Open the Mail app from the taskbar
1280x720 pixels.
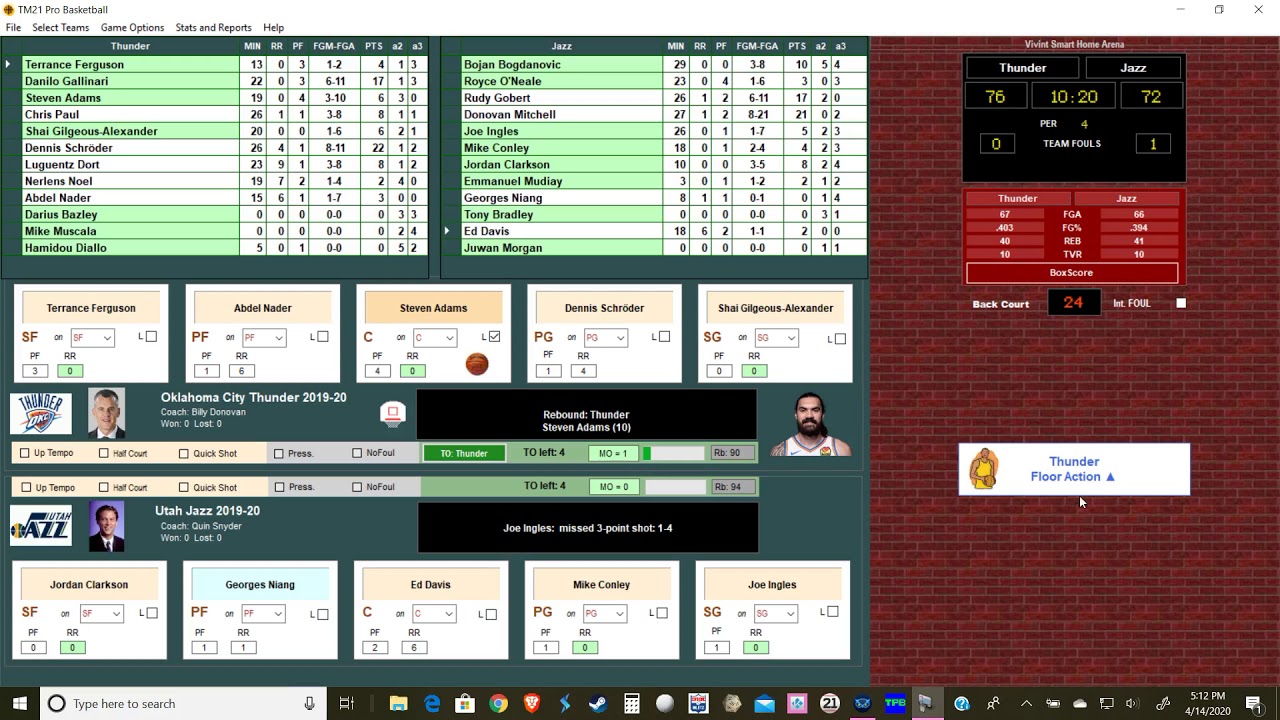(x=764, y=704)
